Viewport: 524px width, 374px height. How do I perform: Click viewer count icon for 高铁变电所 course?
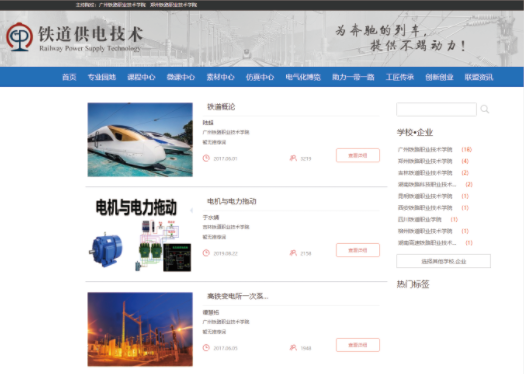[x=293, y=348]
